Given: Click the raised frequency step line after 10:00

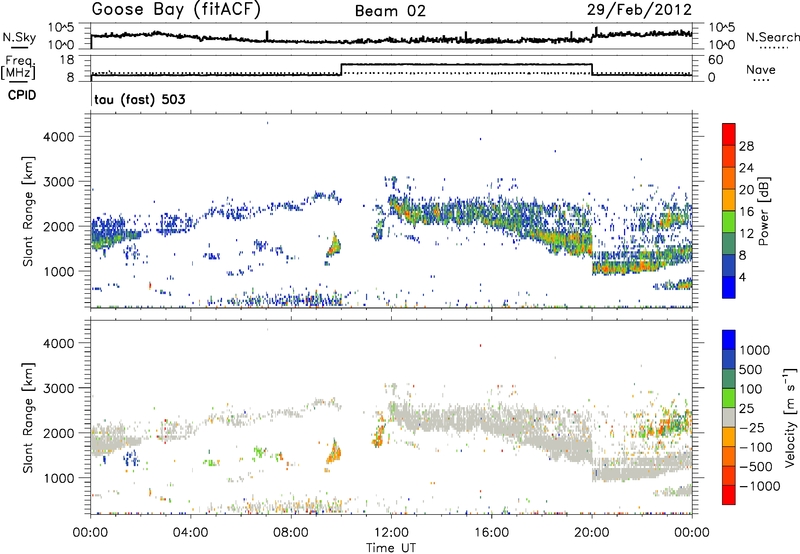Looking at the screenshot, I should [466, 64].
